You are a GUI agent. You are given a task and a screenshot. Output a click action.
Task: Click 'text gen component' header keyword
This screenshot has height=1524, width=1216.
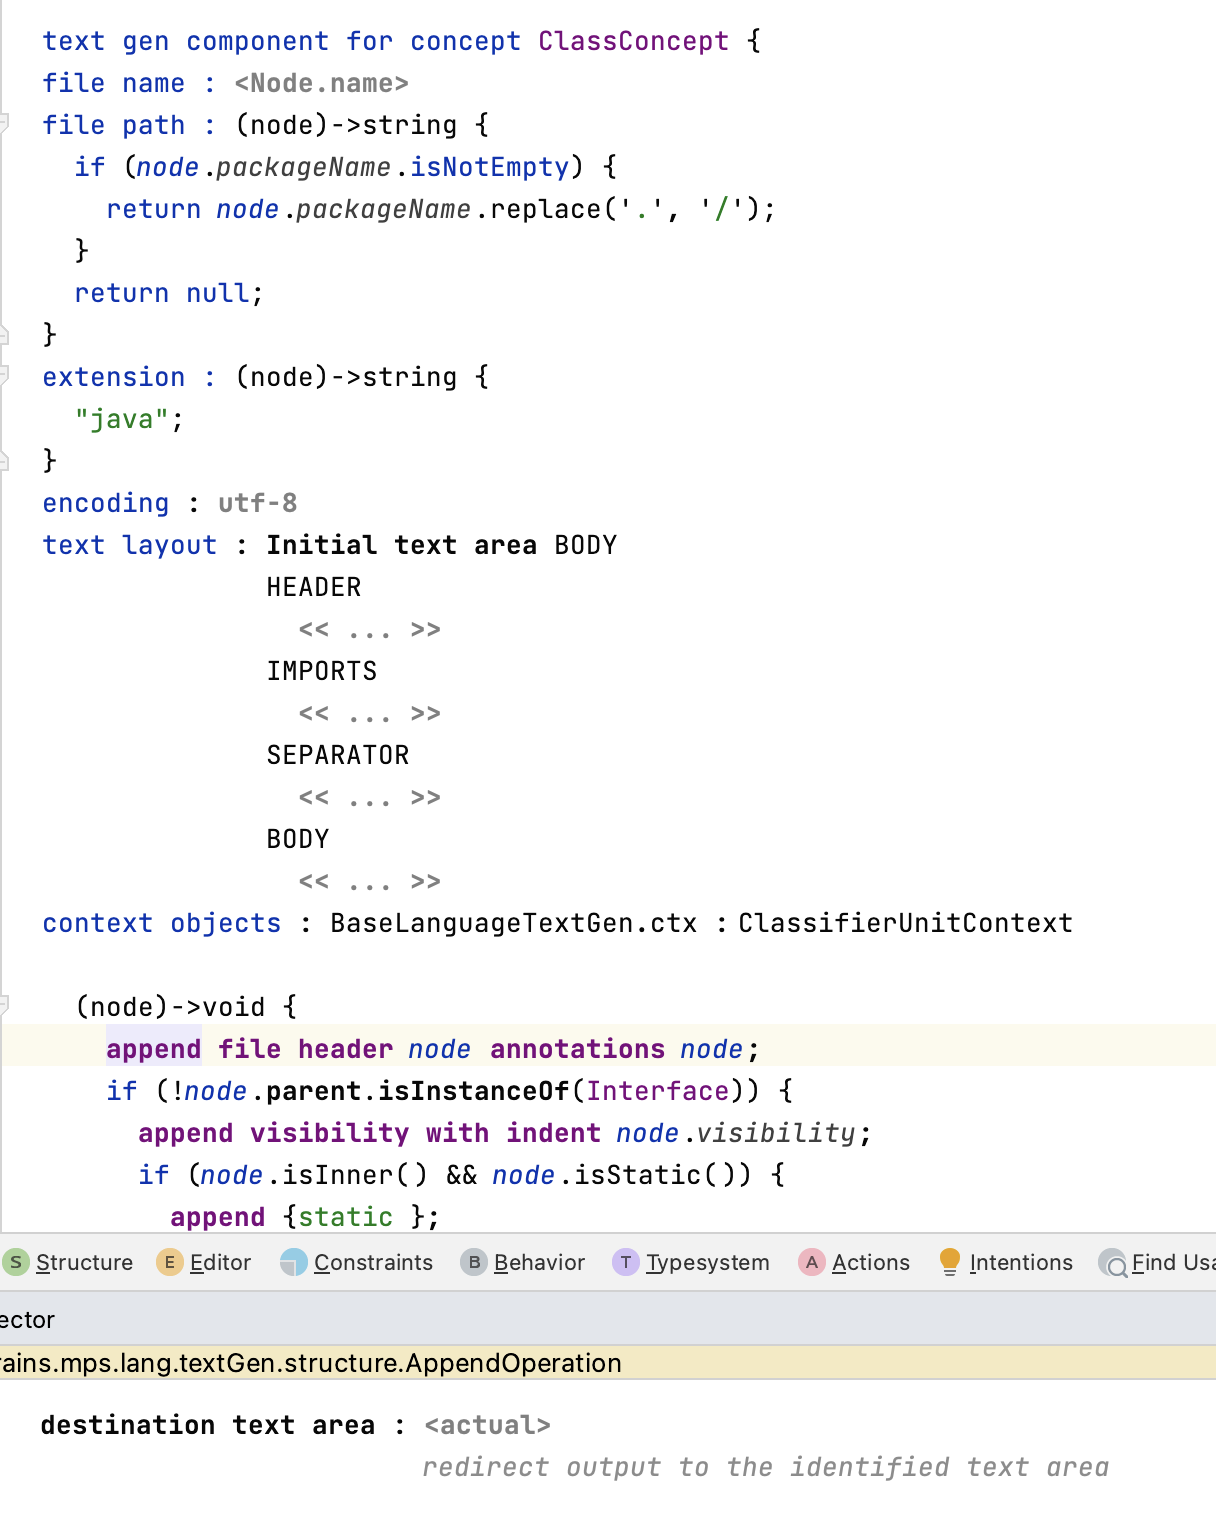pos(186,41)
